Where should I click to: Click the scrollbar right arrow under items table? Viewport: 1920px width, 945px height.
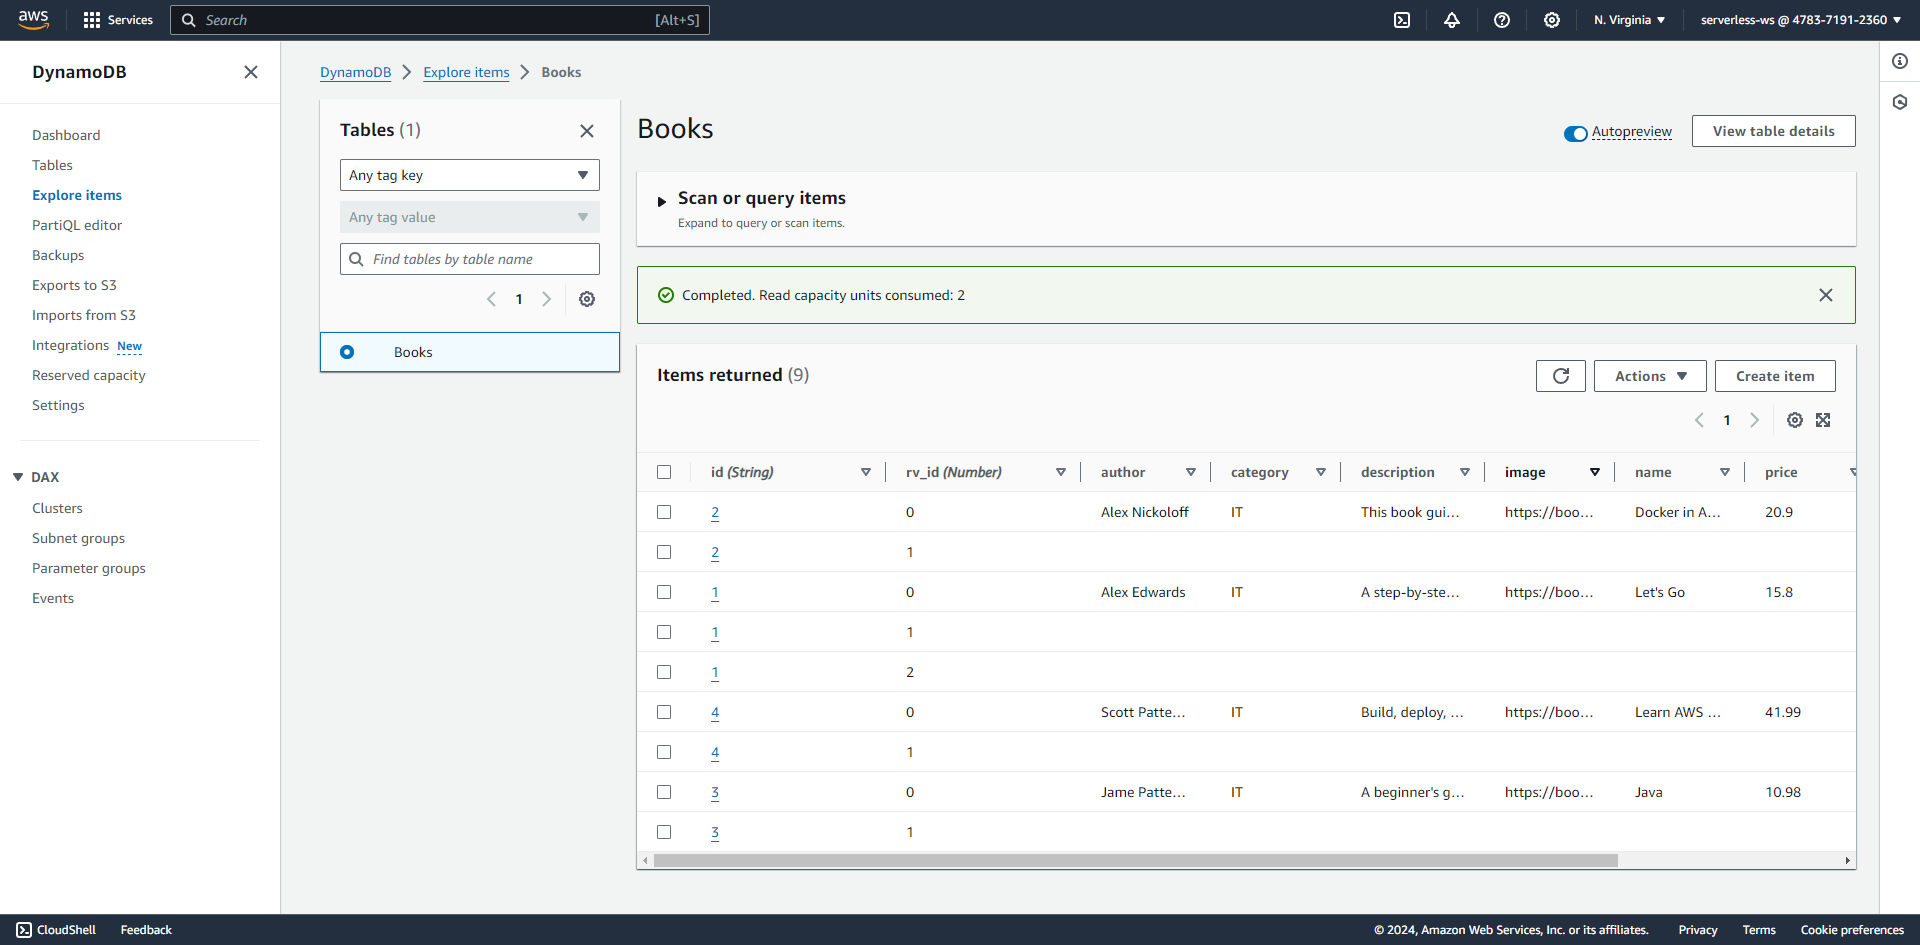pos(1847,861)
